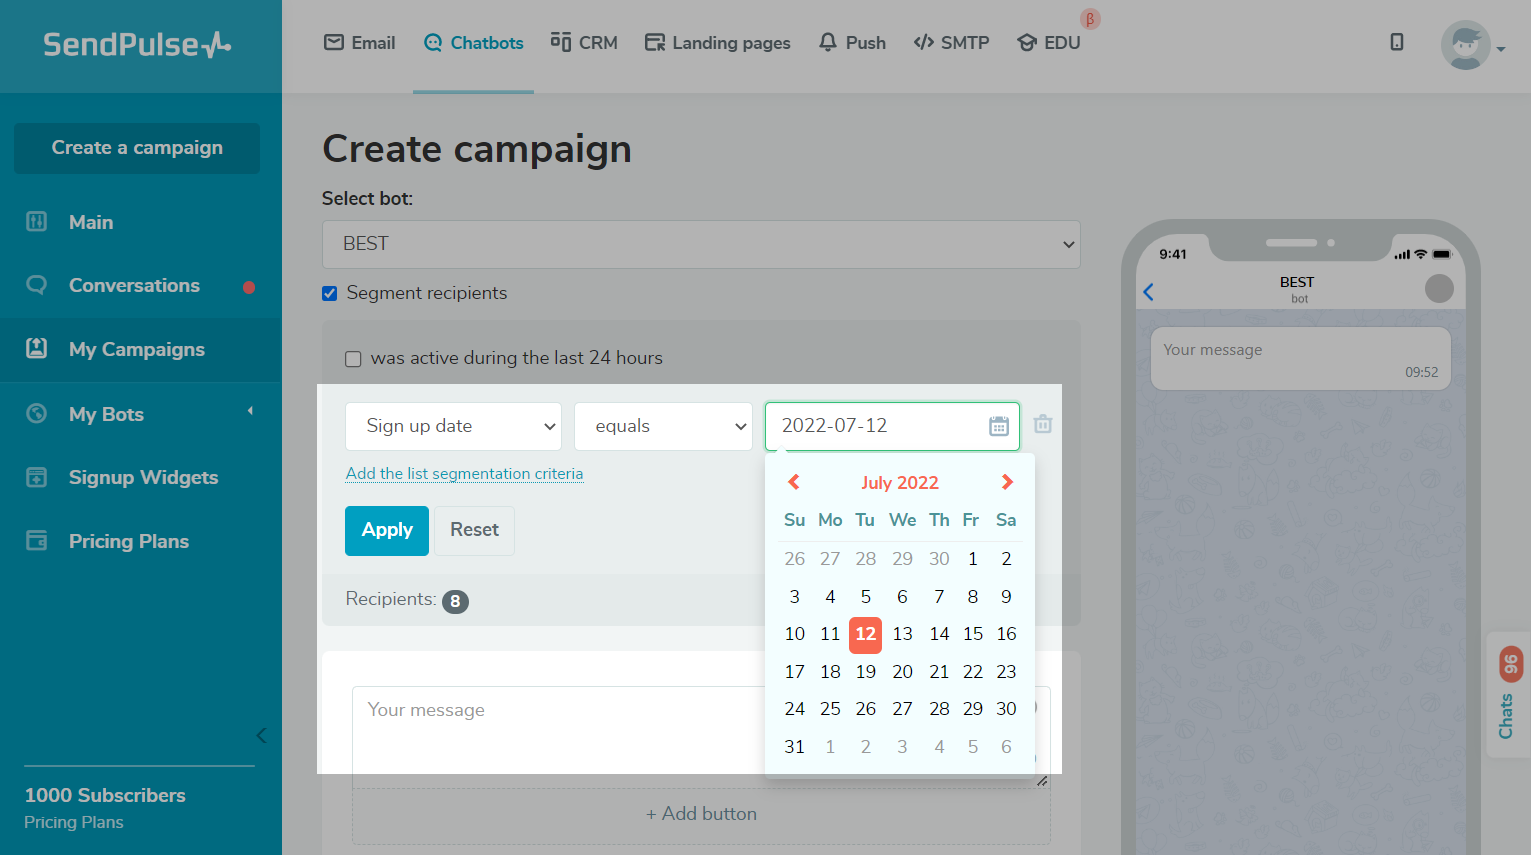Click the back arrow in the phone preview

[1149, 292]
